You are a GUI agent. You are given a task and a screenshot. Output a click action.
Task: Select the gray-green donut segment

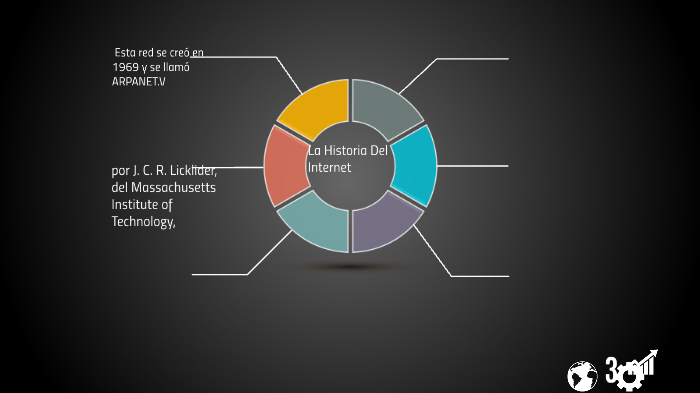pyautogui.click(x=383, y=107)
